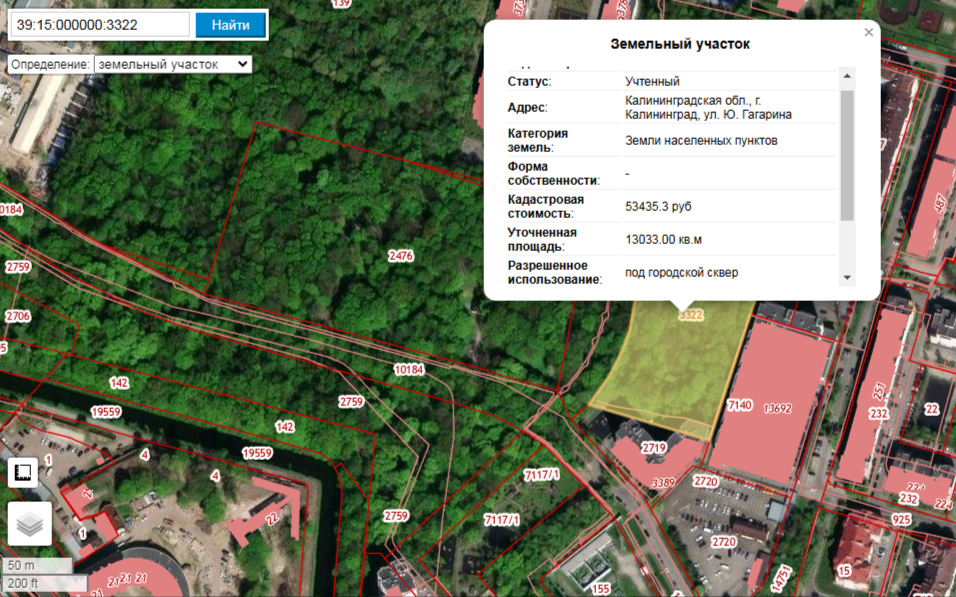The image size is (956, 597).
Task: Select parcel 2476 on the map
Action: point(400,256)
